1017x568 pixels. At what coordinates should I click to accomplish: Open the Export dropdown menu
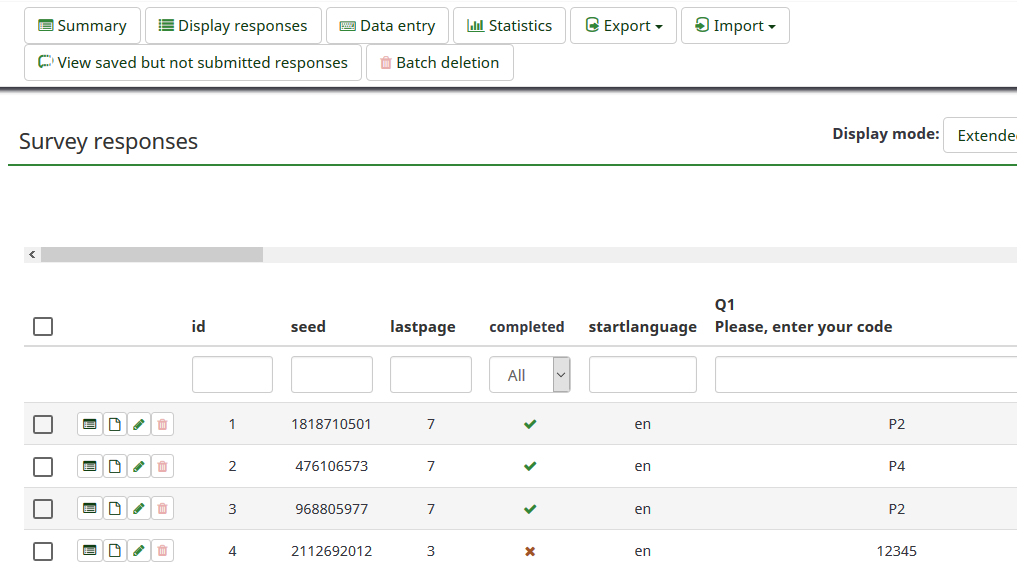tap(623, 26)
